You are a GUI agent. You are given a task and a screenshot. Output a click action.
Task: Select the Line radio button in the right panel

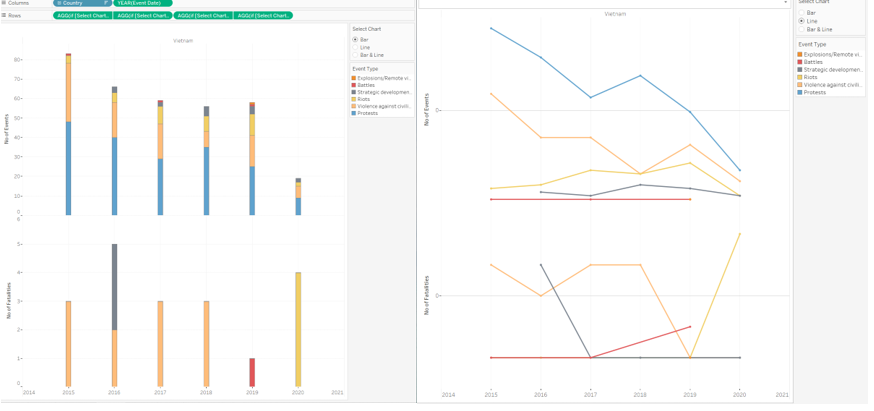pos(801,20)
